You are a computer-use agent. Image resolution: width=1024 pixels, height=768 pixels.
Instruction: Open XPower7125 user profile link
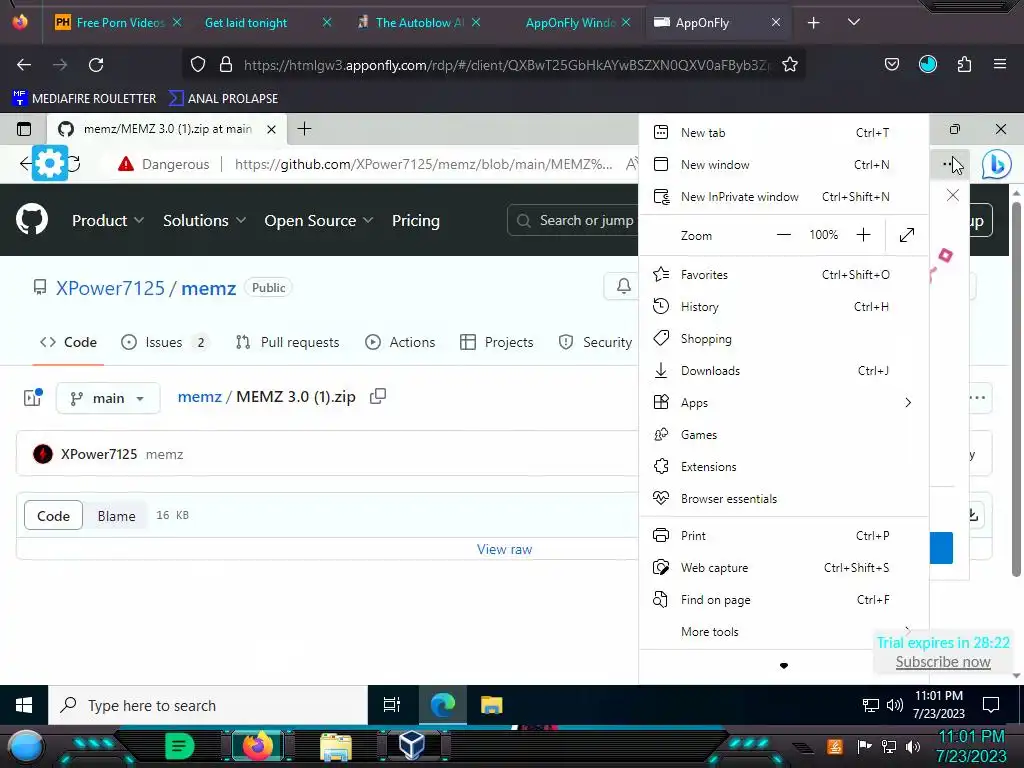click(110, 288)
